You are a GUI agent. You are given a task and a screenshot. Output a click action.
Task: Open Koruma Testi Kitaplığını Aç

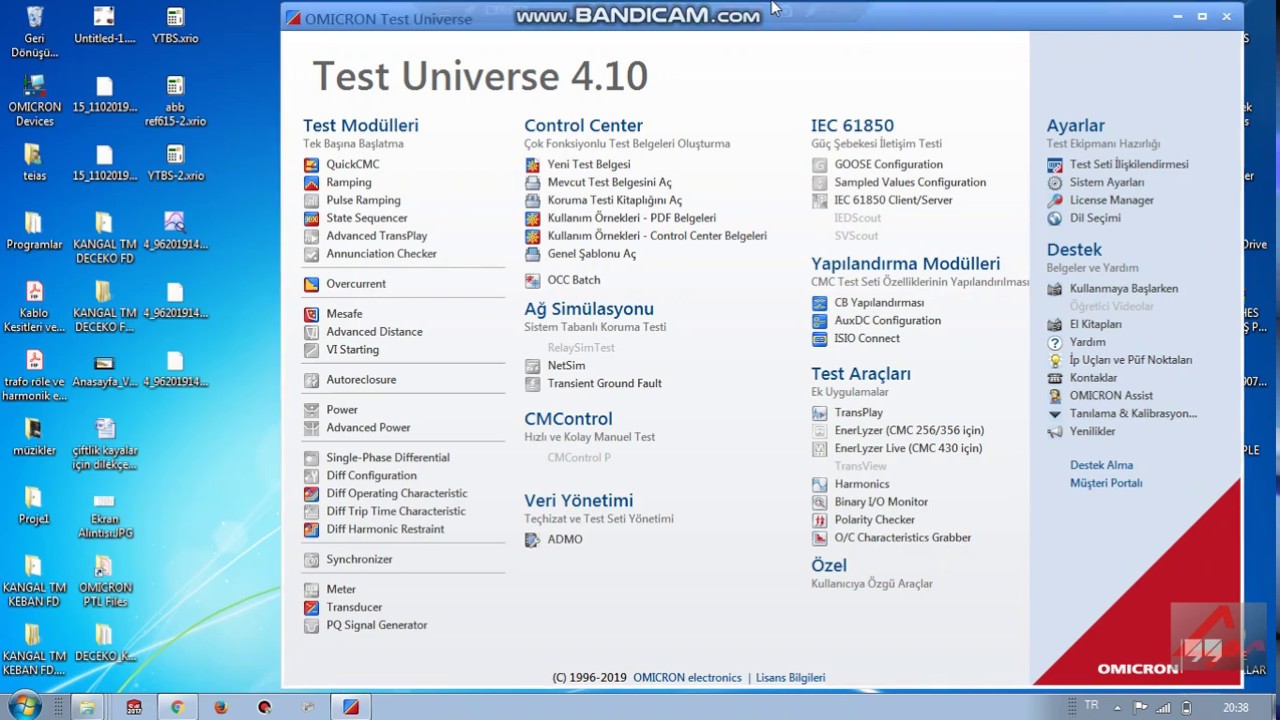pos(614,200)
